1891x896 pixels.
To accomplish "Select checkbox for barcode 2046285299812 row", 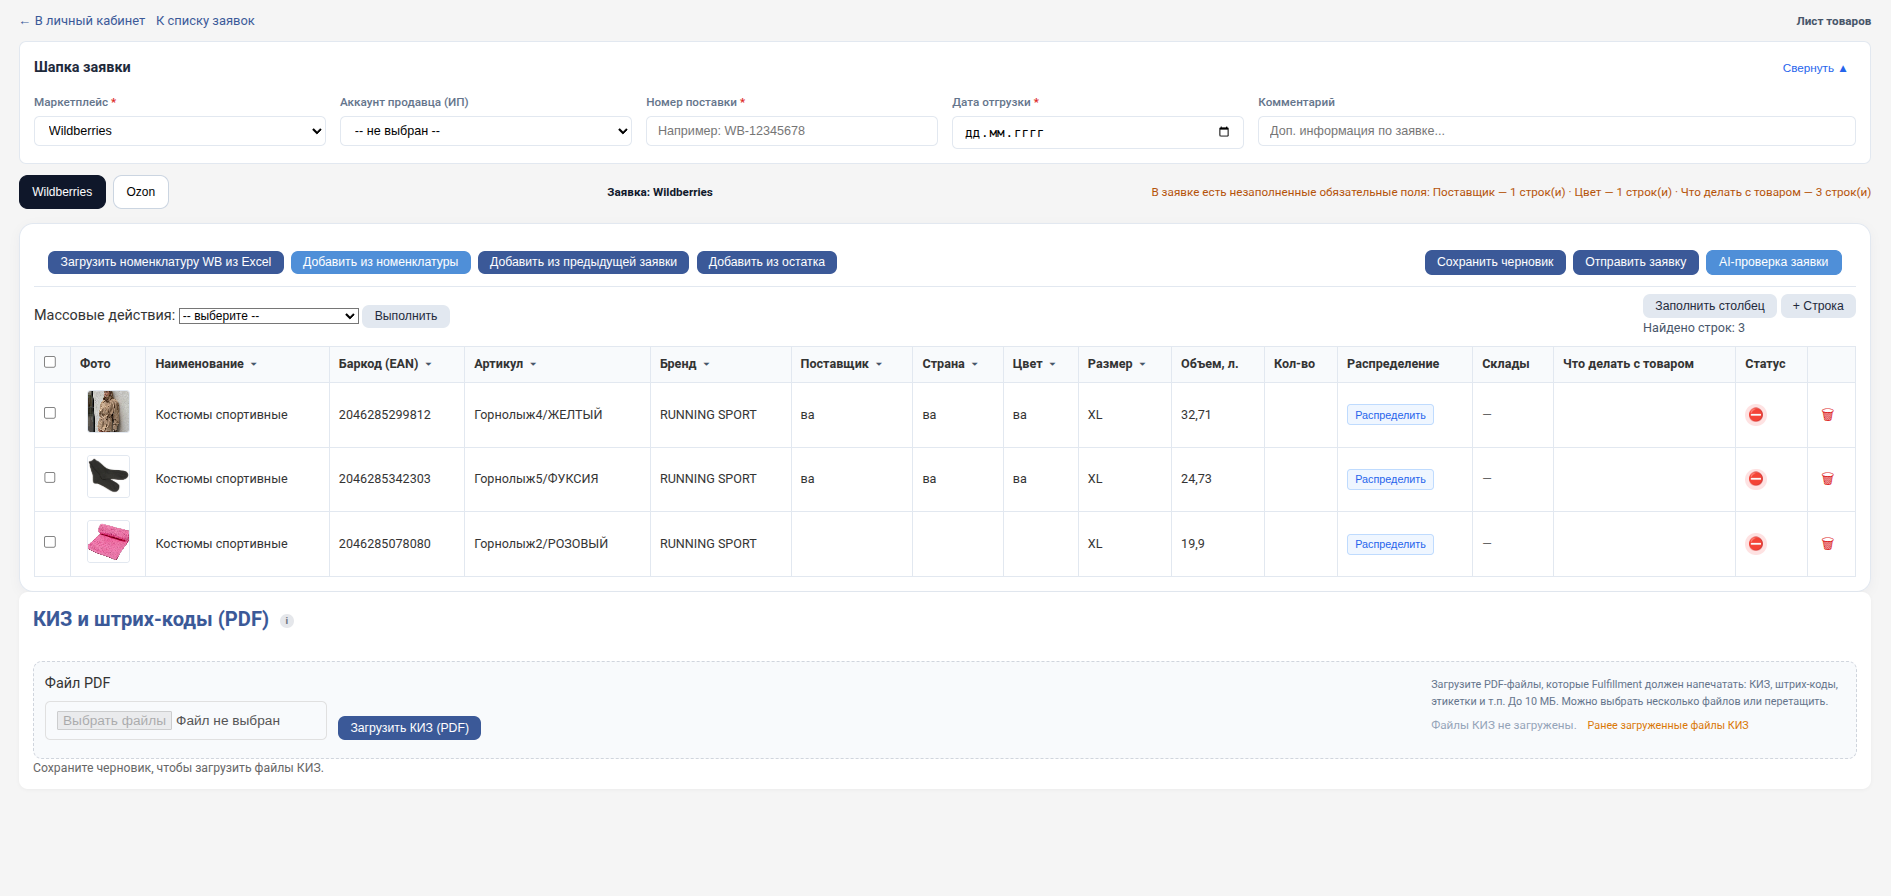I will pos(50,413).
